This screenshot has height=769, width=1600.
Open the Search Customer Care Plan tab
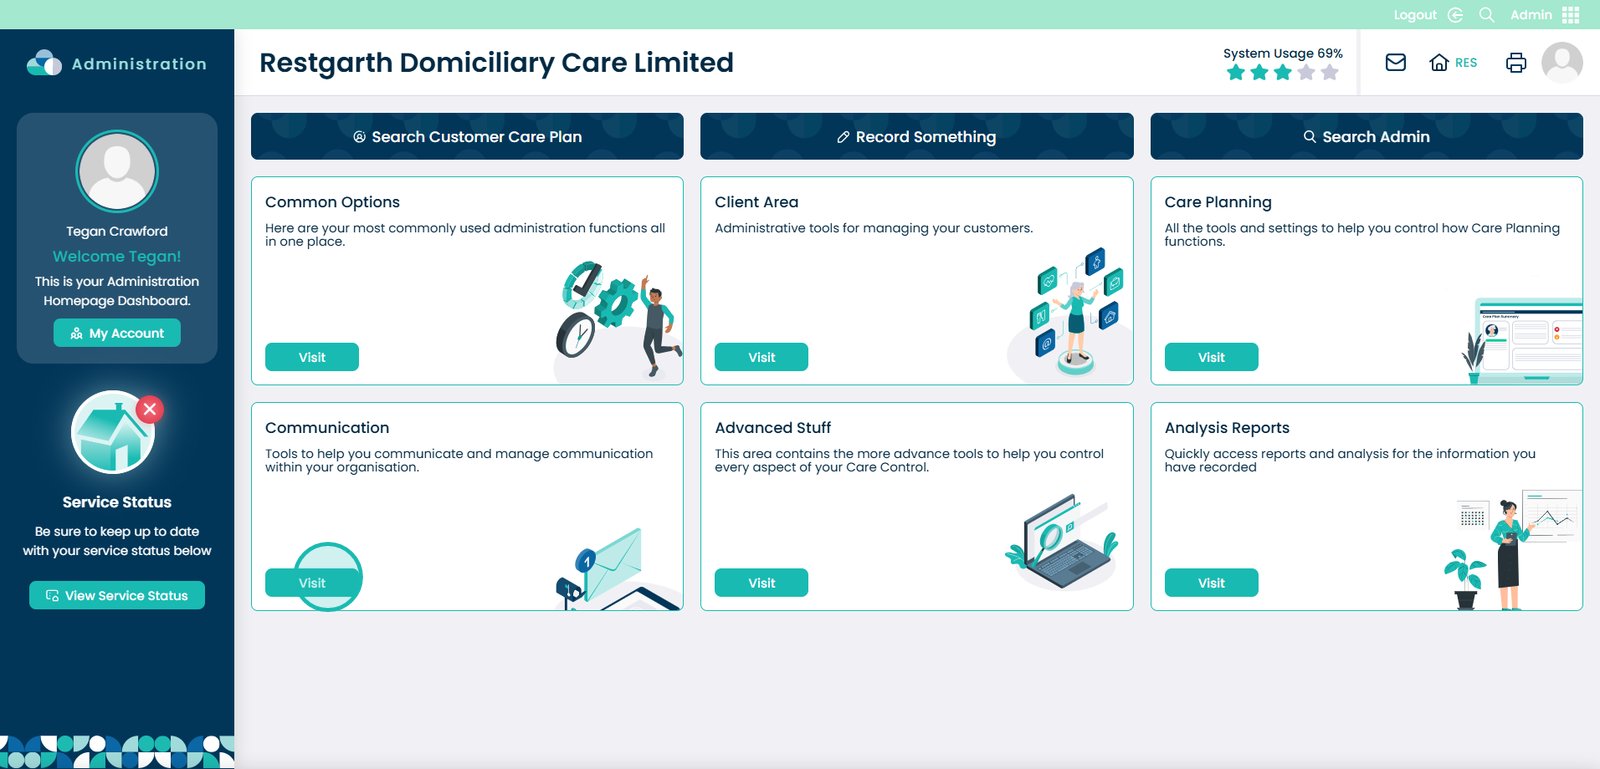coord(467,136)
